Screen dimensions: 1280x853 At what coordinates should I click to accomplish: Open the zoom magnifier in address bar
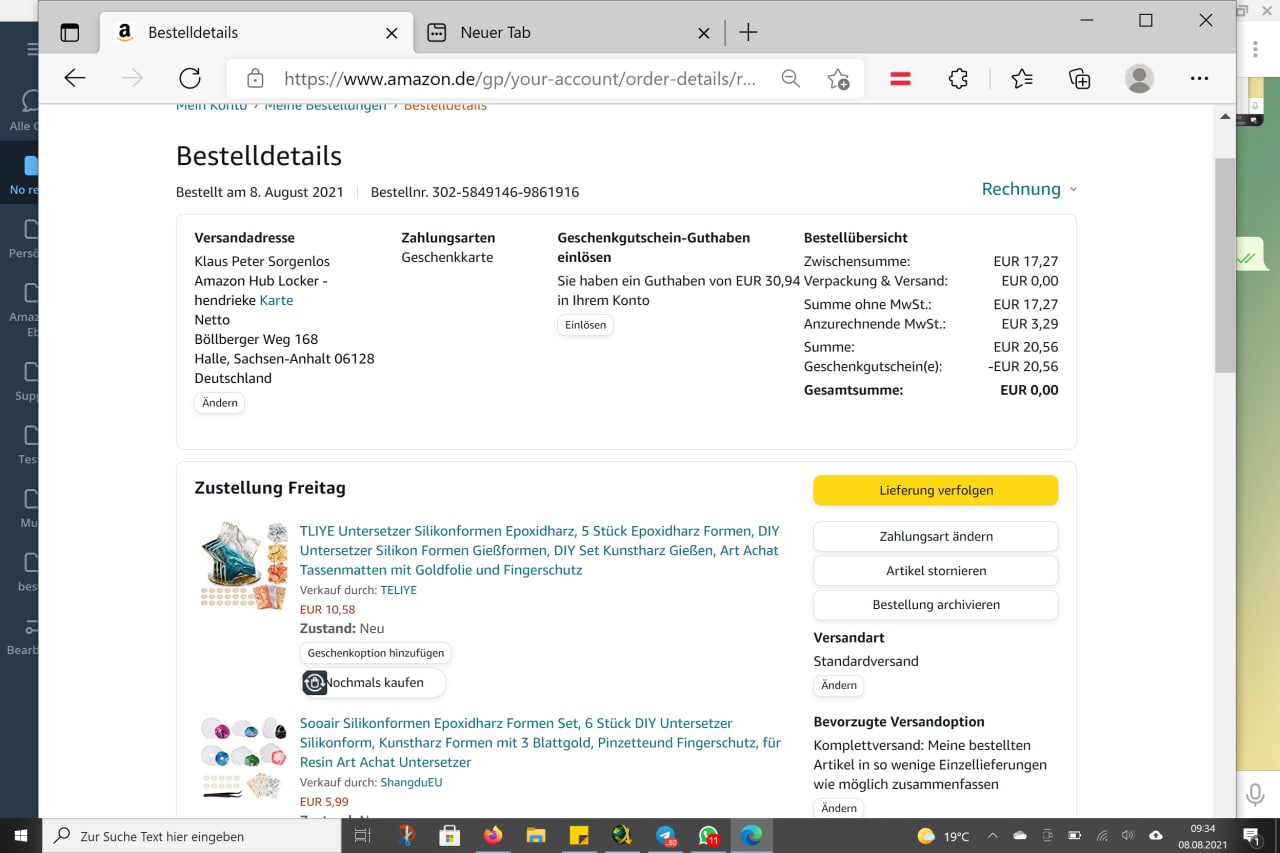point(790,79)
